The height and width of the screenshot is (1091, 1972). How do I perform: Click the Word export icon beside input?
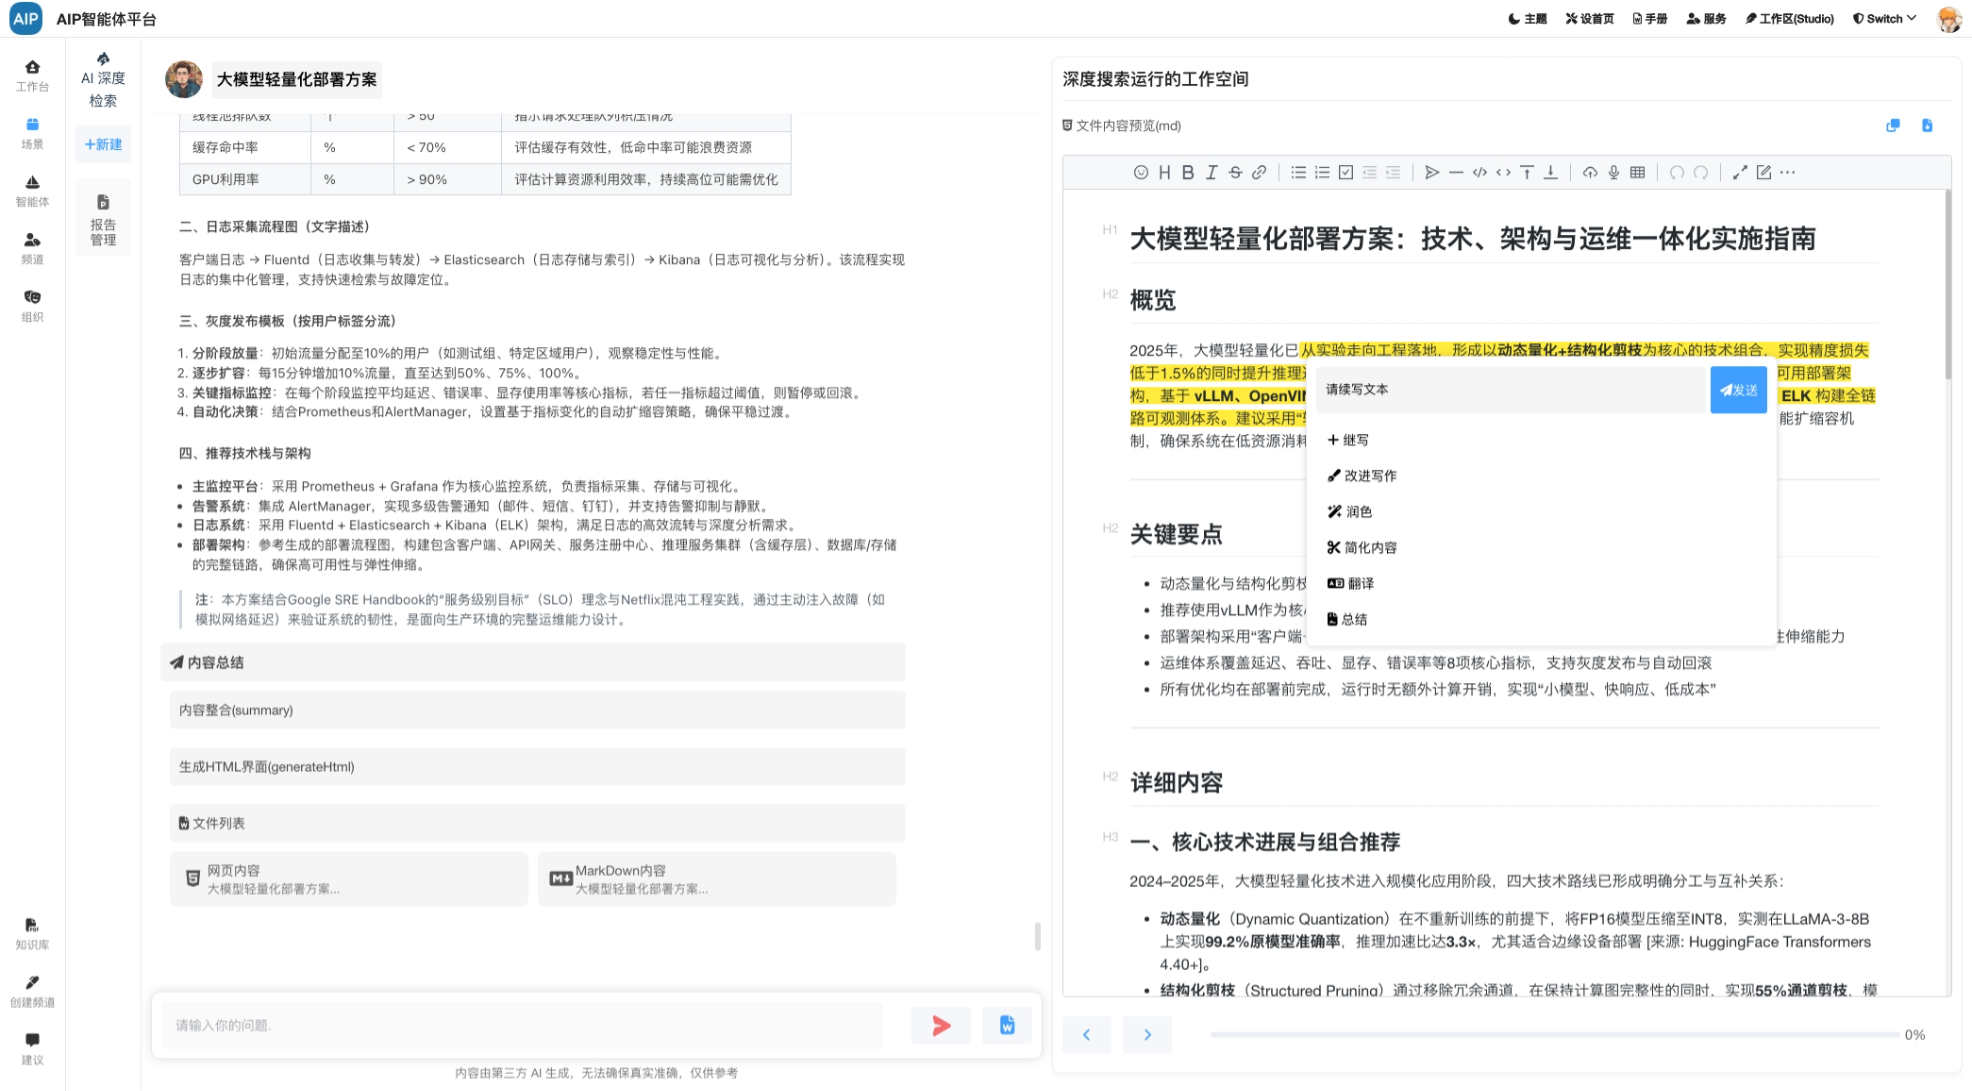pos(1006,1025)
